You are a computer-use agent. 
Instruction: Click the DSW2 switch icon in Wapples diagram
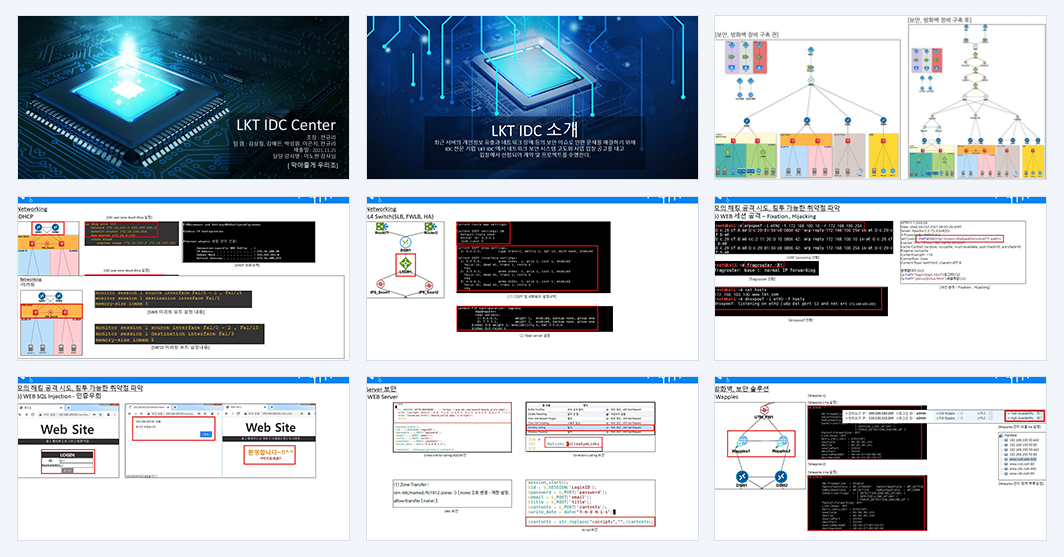(780, 476)
